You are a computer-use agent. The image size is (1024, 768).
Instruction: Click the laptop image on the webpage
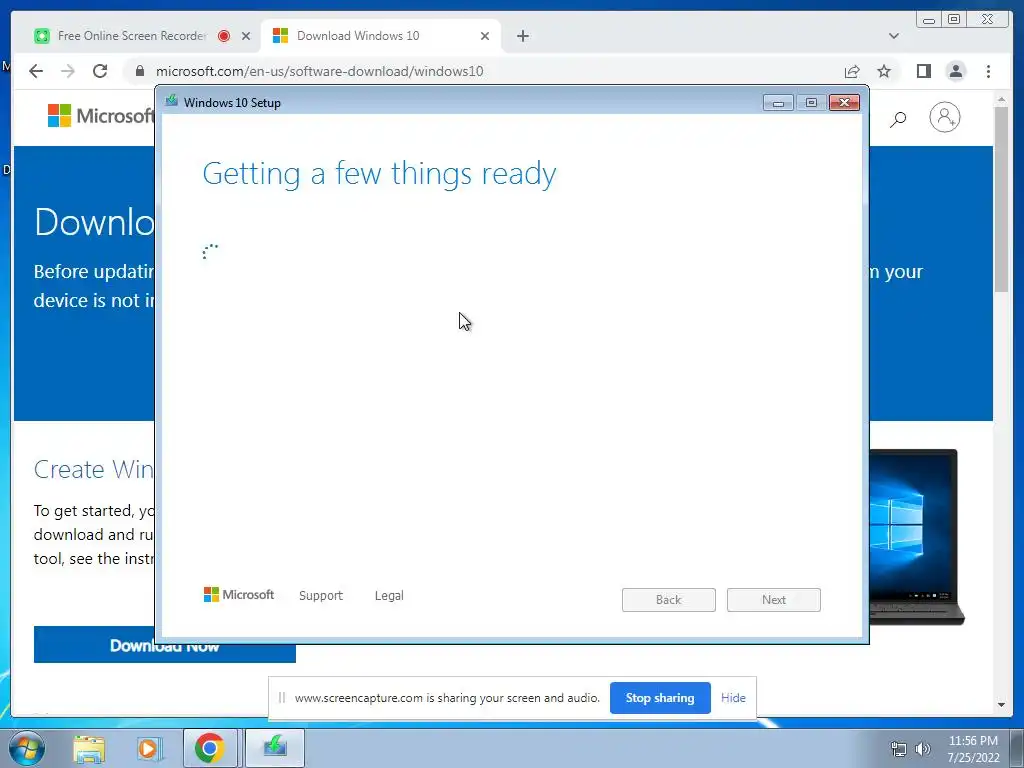click(x=917, y=537)
